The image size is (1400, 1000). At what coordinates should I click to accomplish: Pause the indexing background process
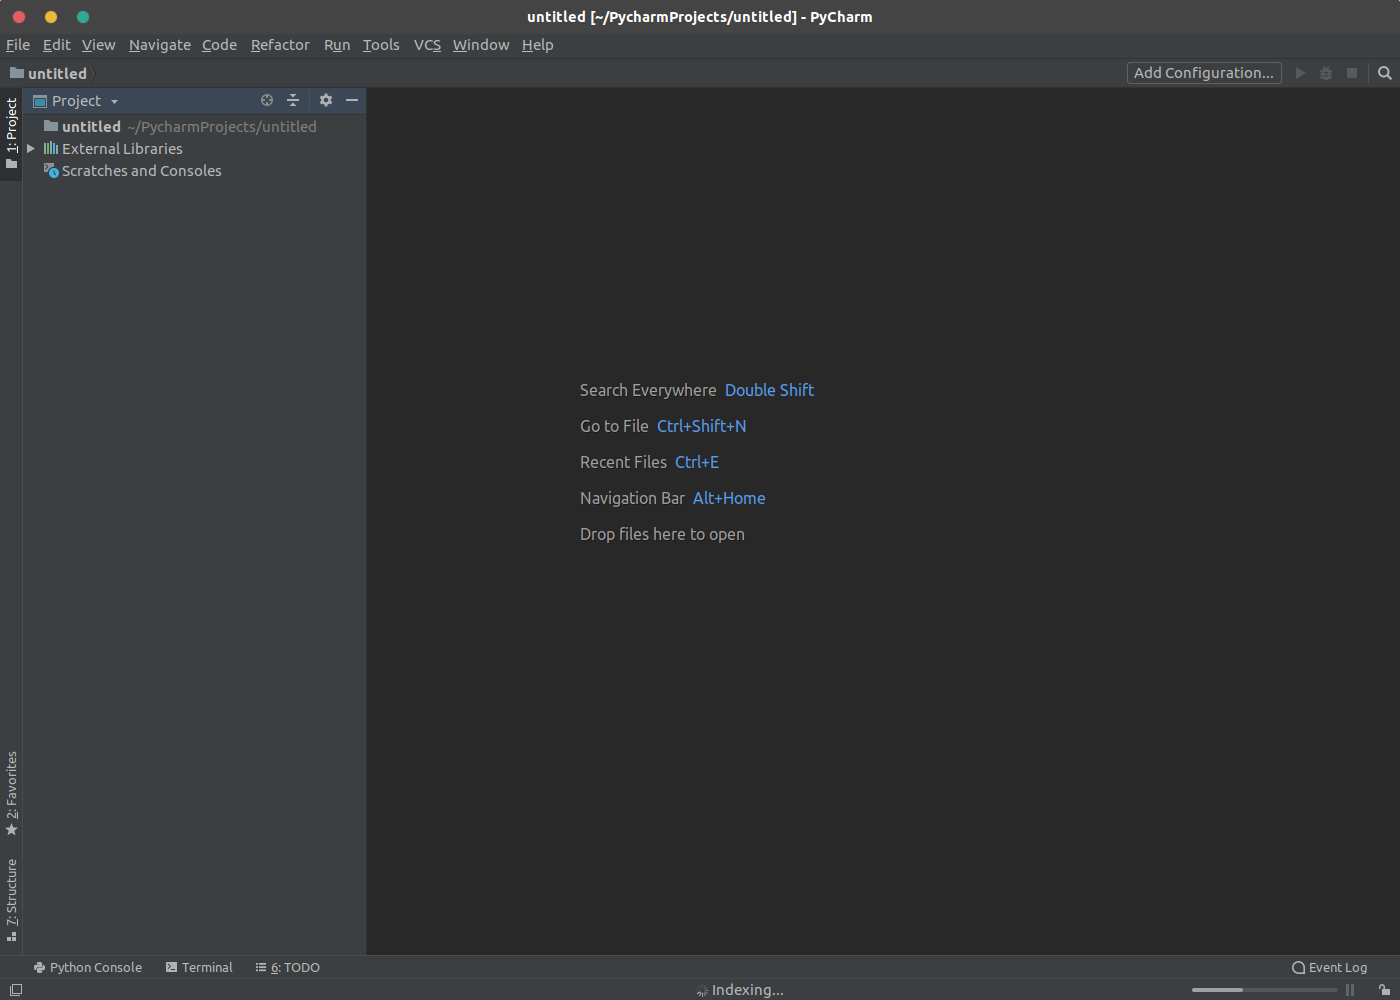[1350, 990]
